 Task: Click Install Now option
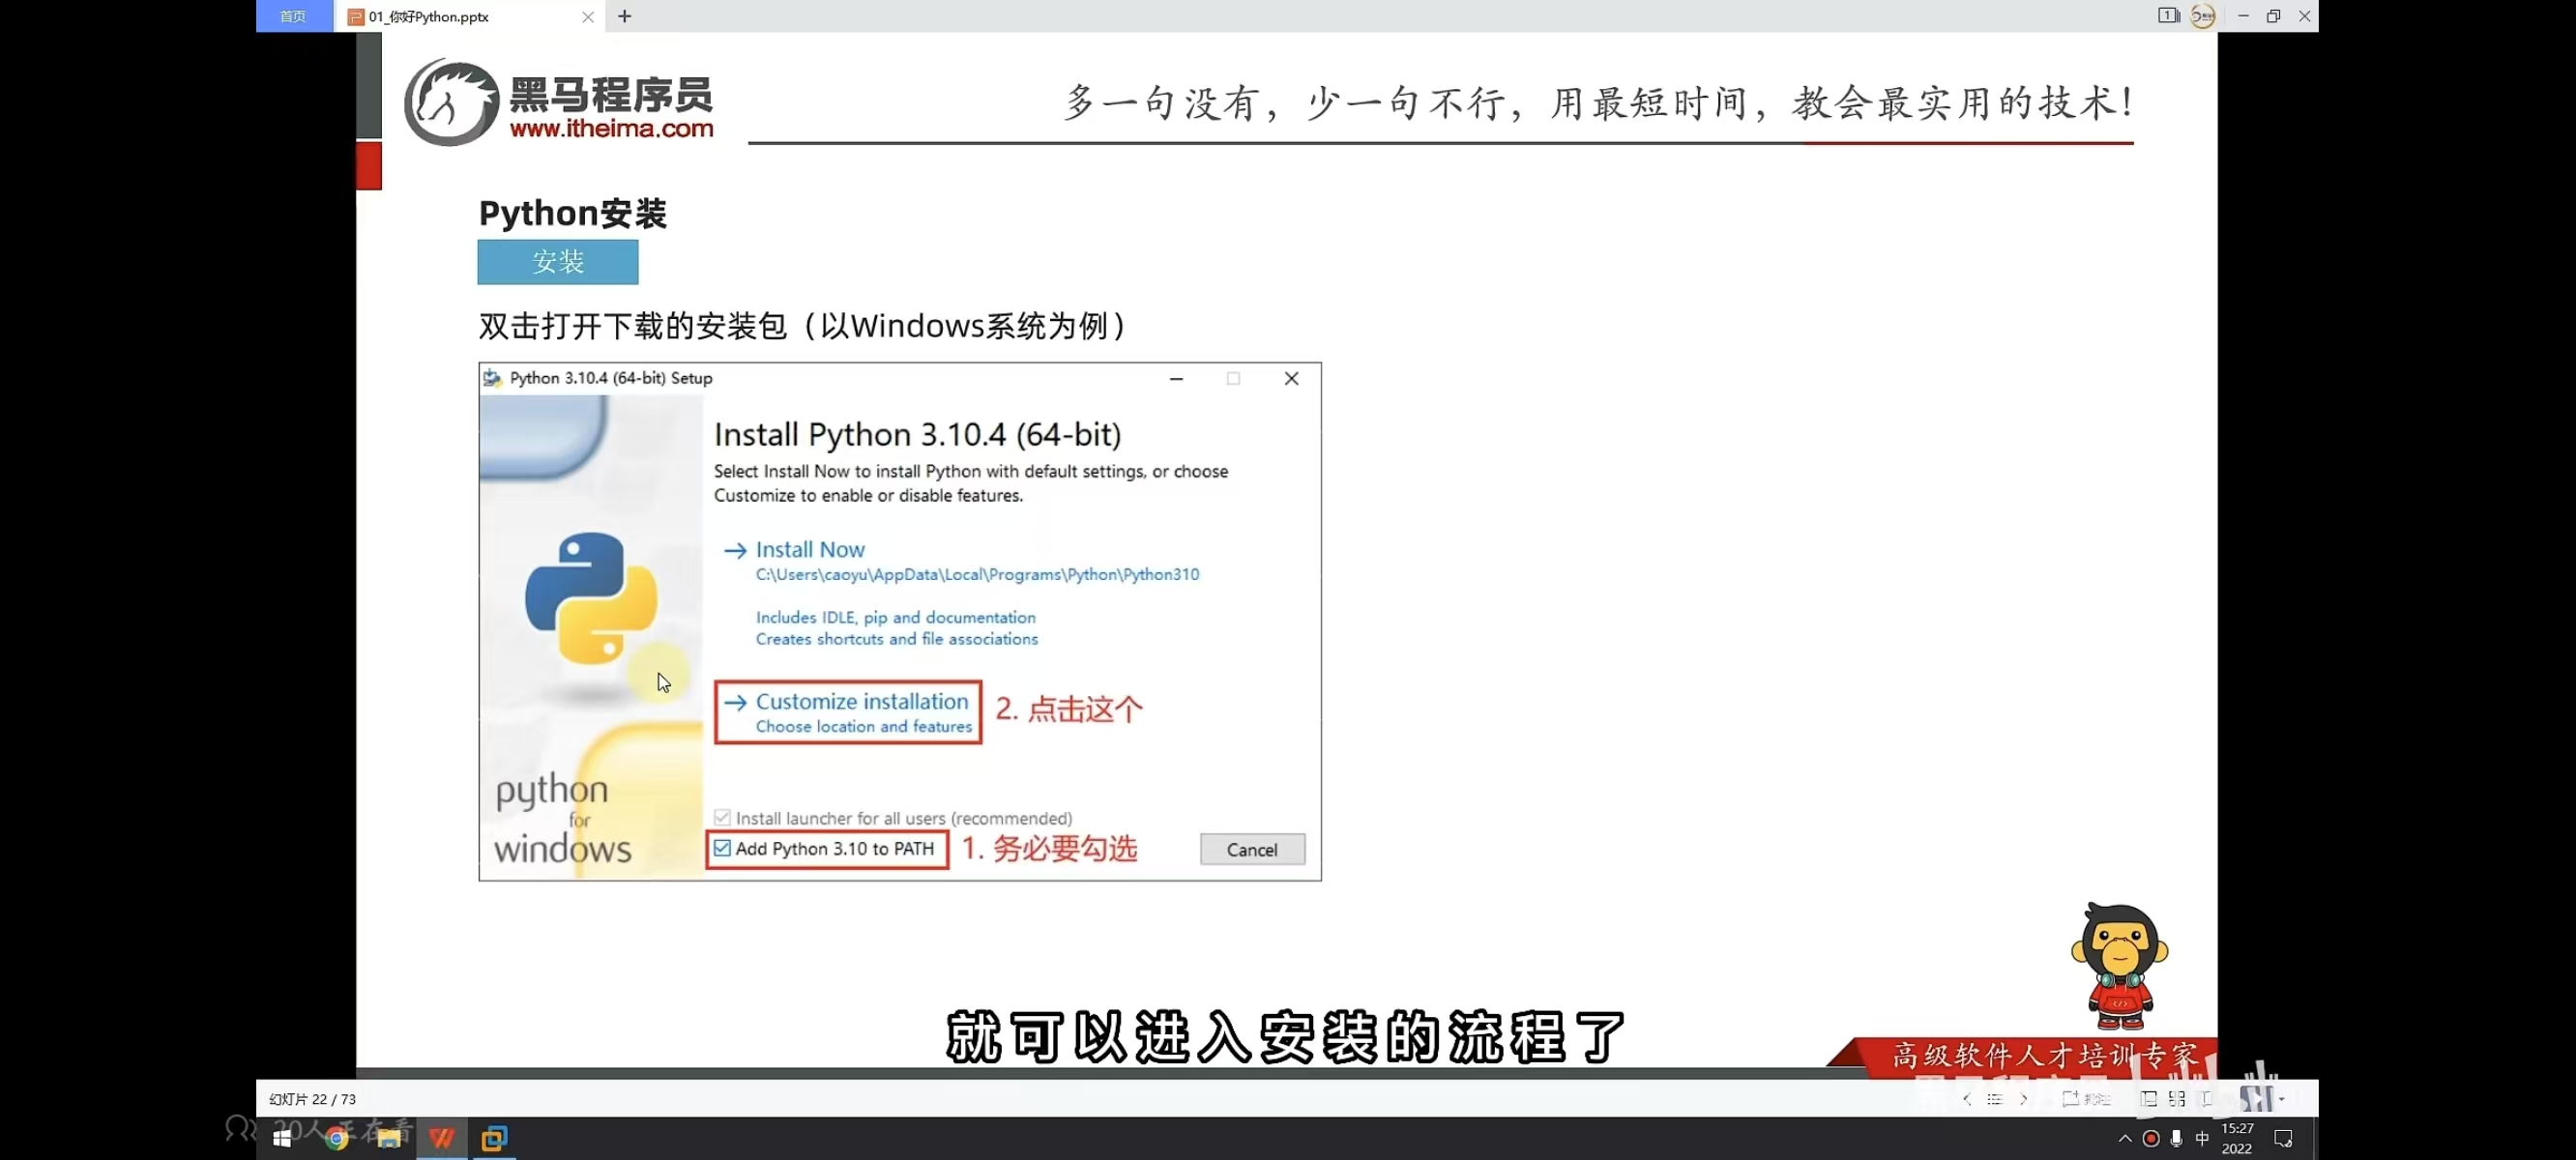coord(809,549)
